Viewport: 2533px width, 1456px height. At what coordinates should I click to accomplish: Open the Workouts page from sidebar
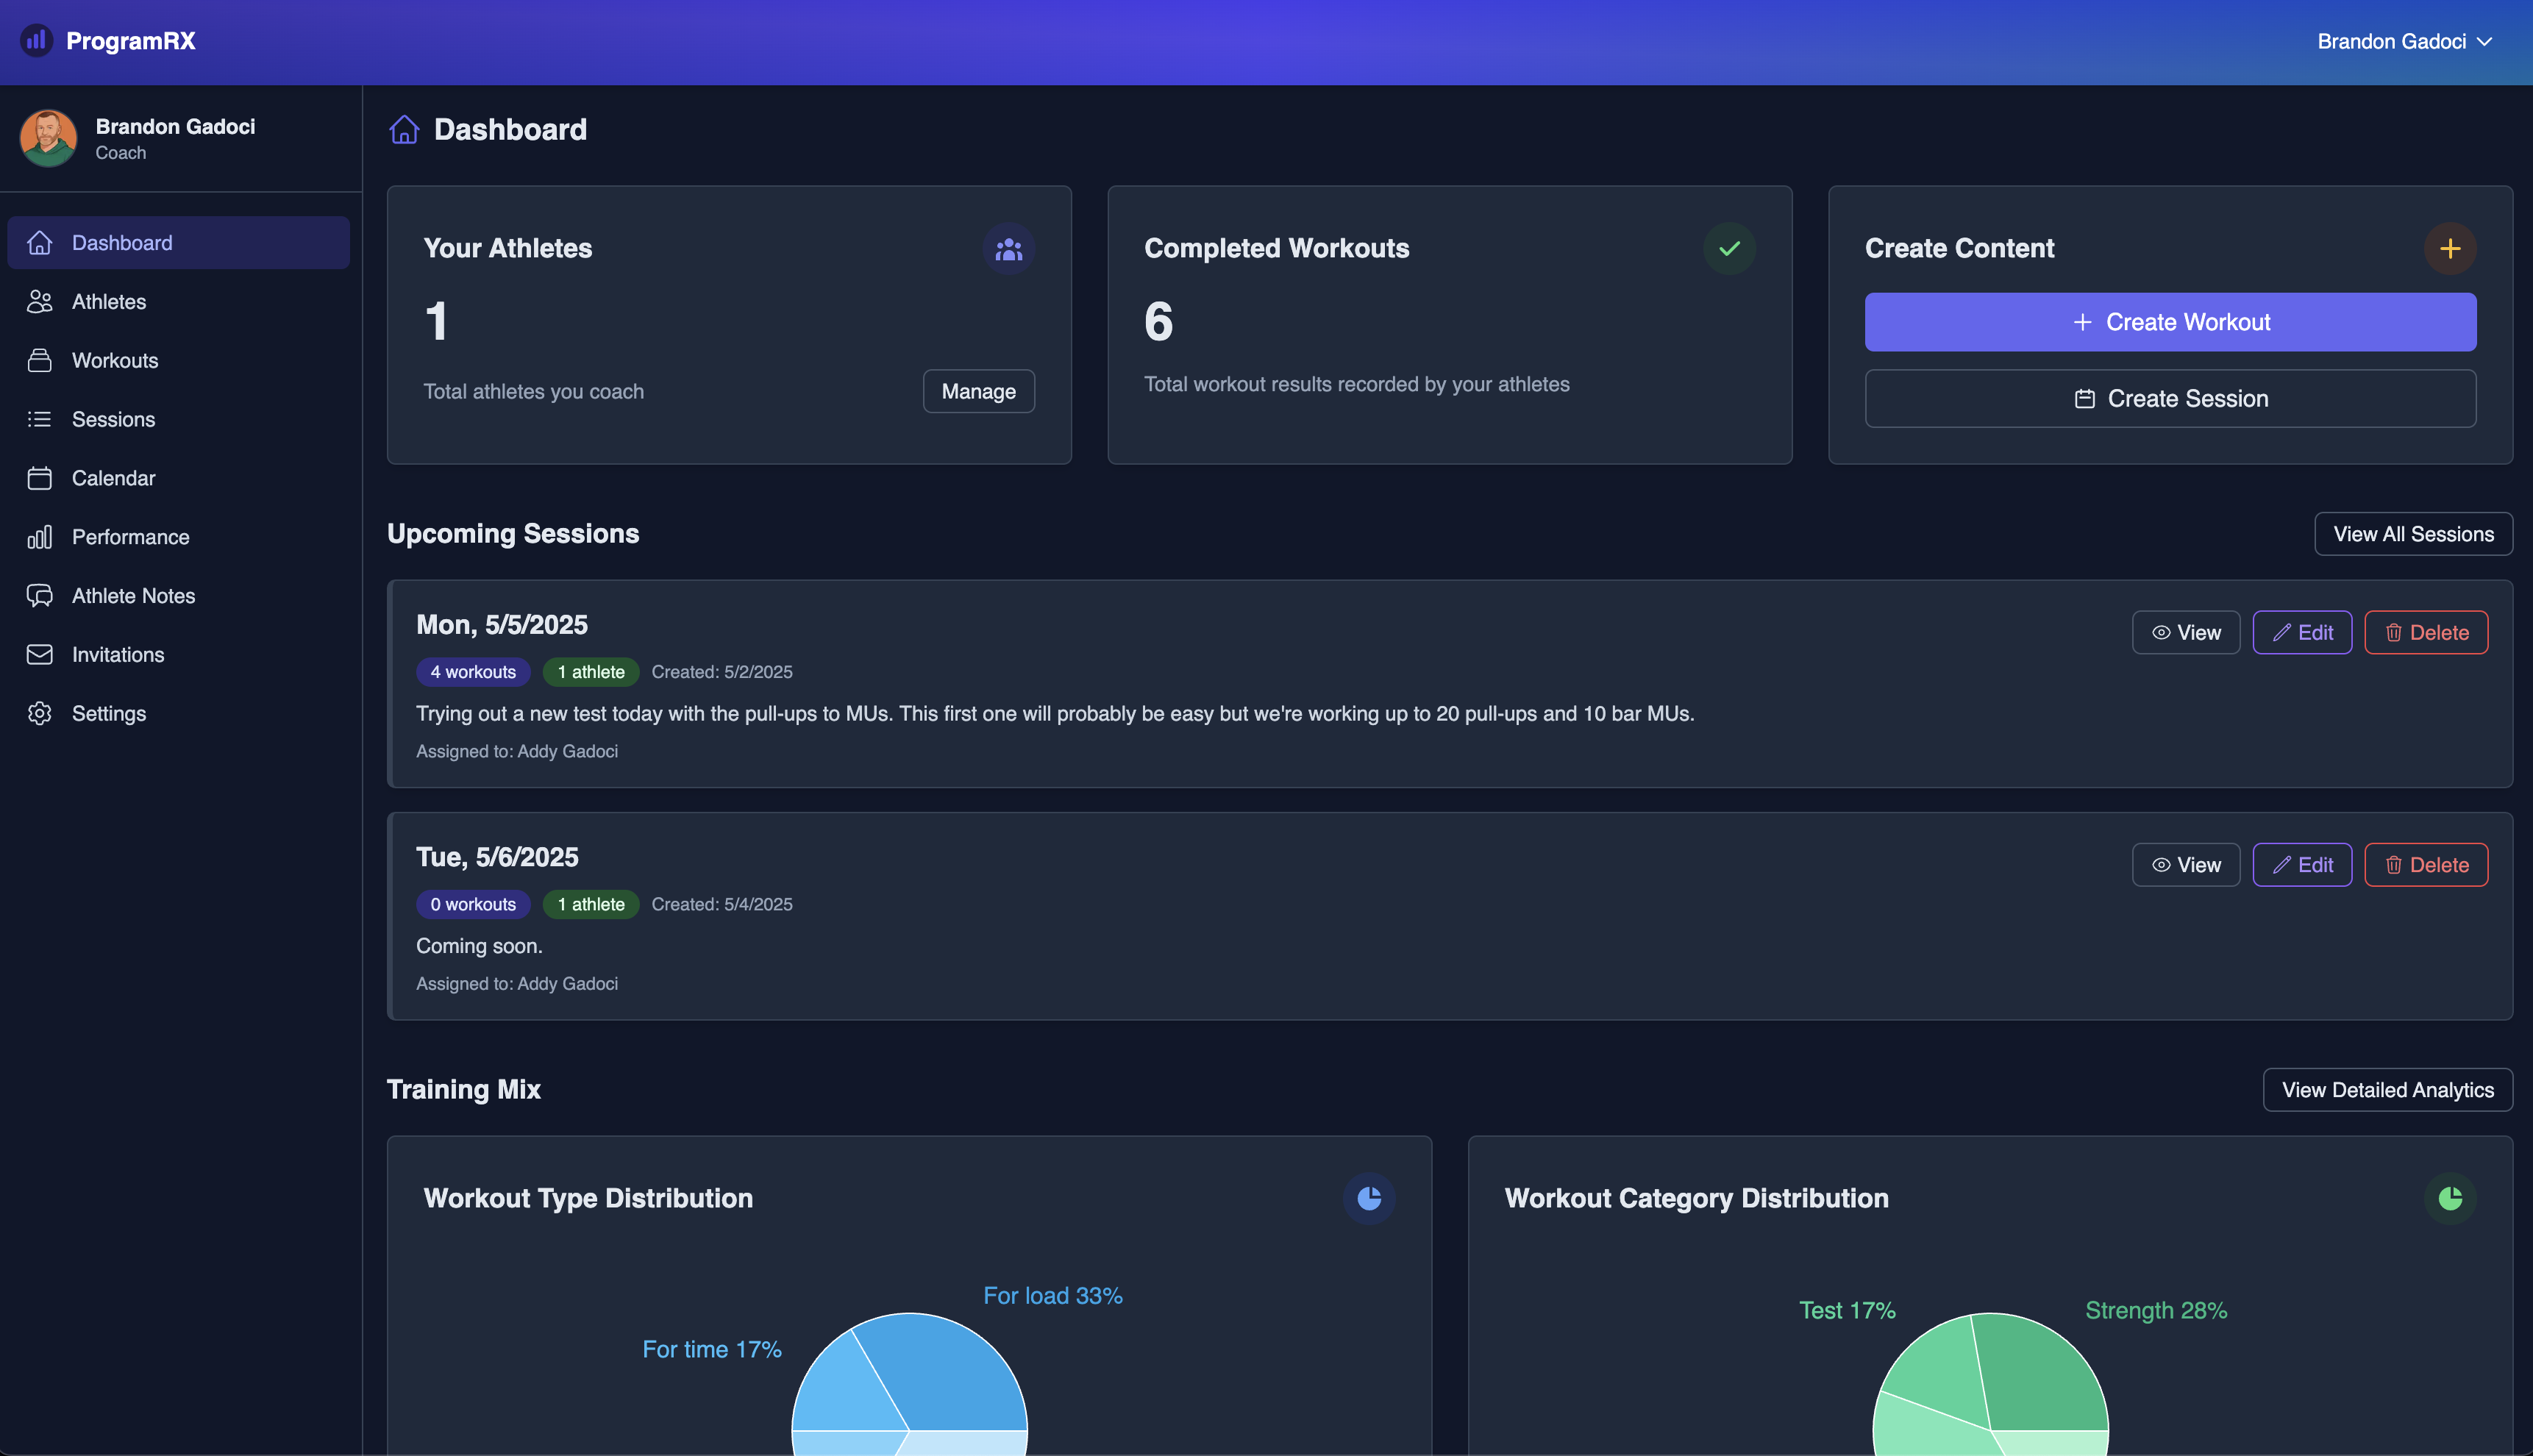click(179, 361)
